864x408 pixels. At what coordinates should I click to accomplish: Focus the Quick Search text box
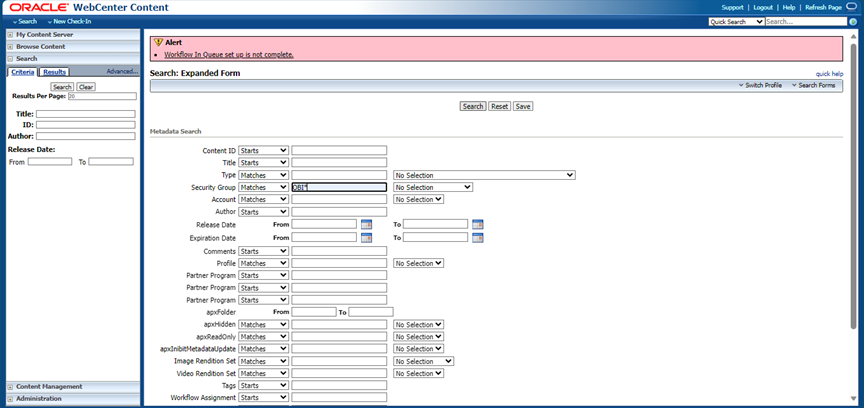click(806, 22)
